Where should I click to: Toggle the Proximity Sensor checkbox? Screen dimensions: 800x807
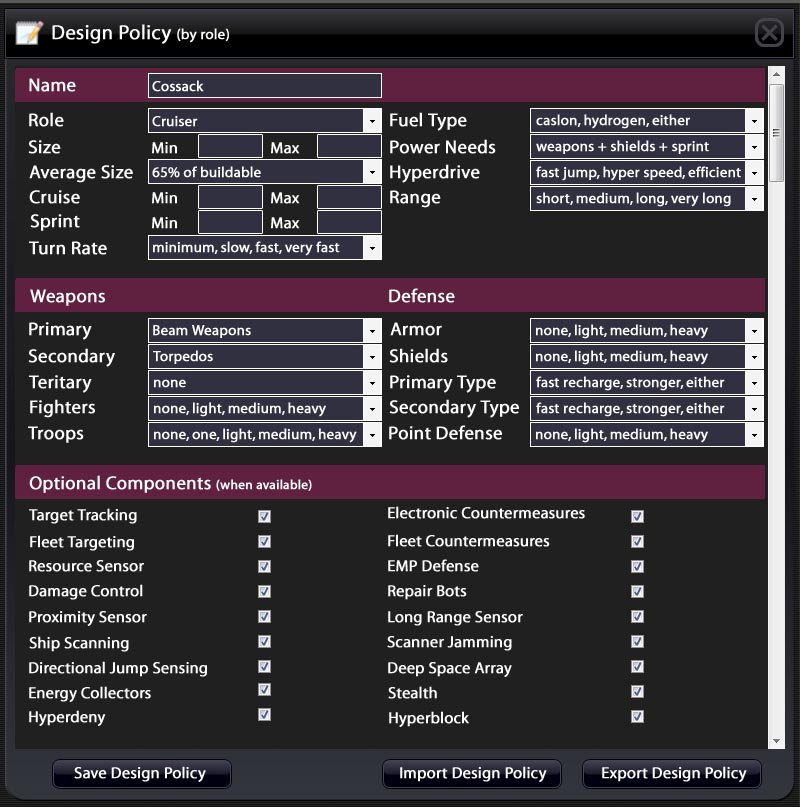click(264, 617)
